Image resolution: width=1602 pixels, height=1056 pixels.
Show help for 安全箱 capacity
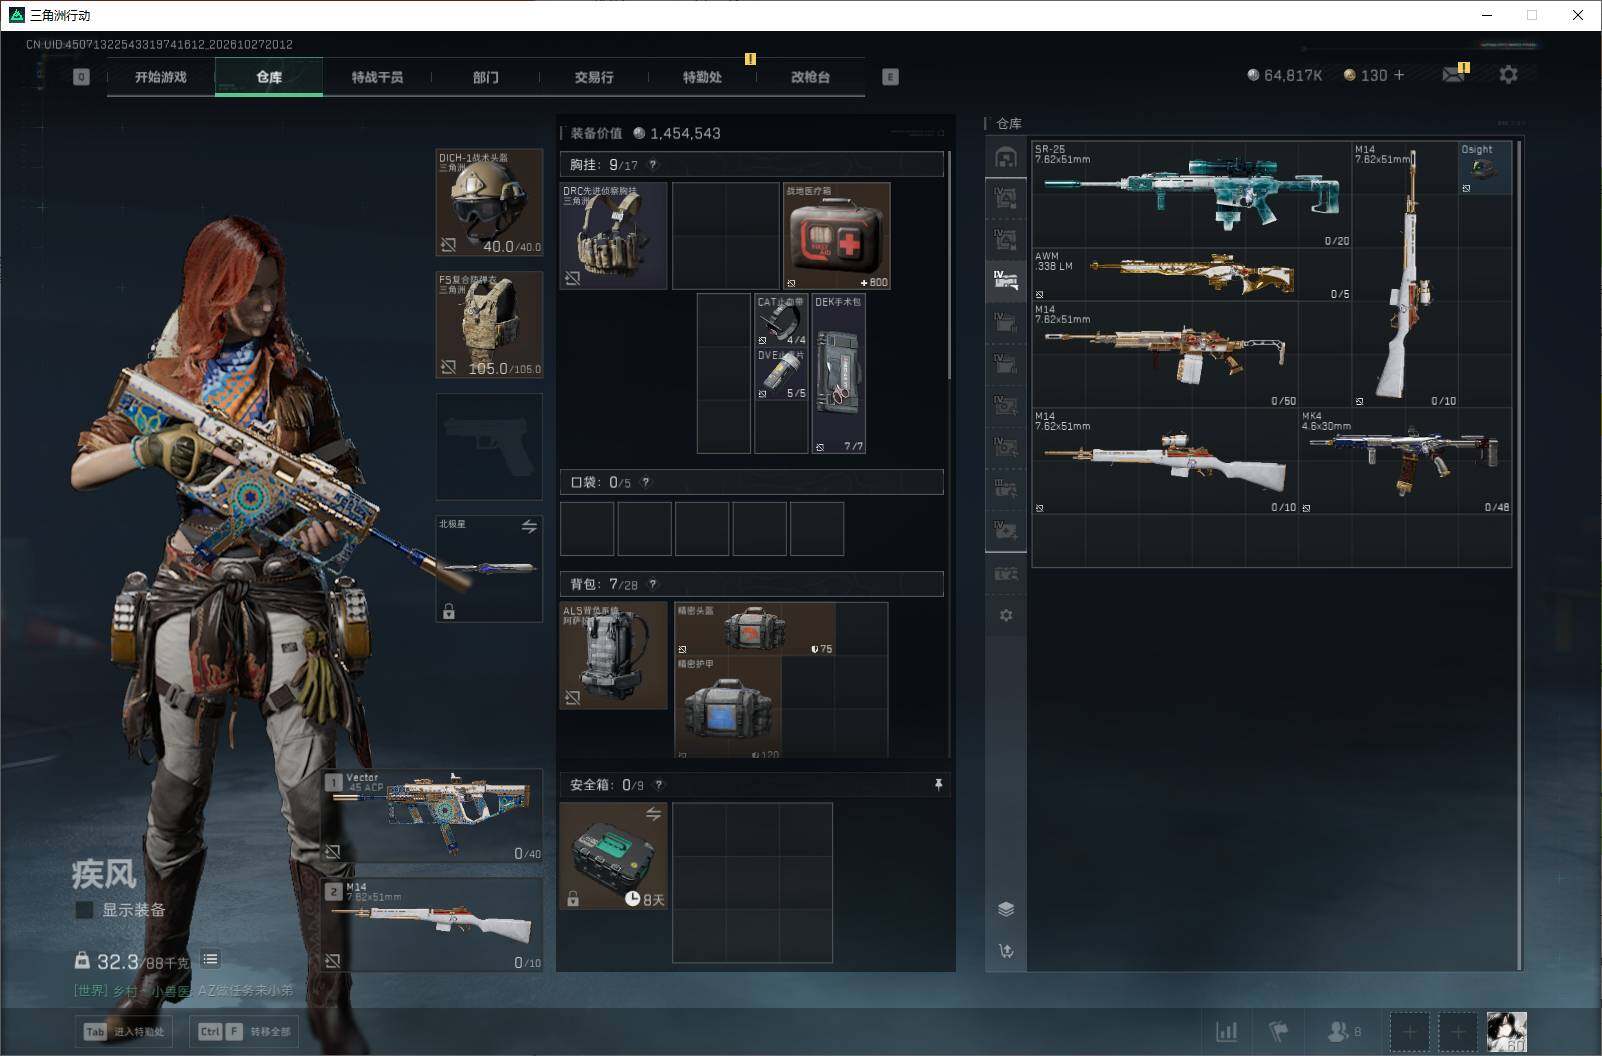(x=659, y=785)
